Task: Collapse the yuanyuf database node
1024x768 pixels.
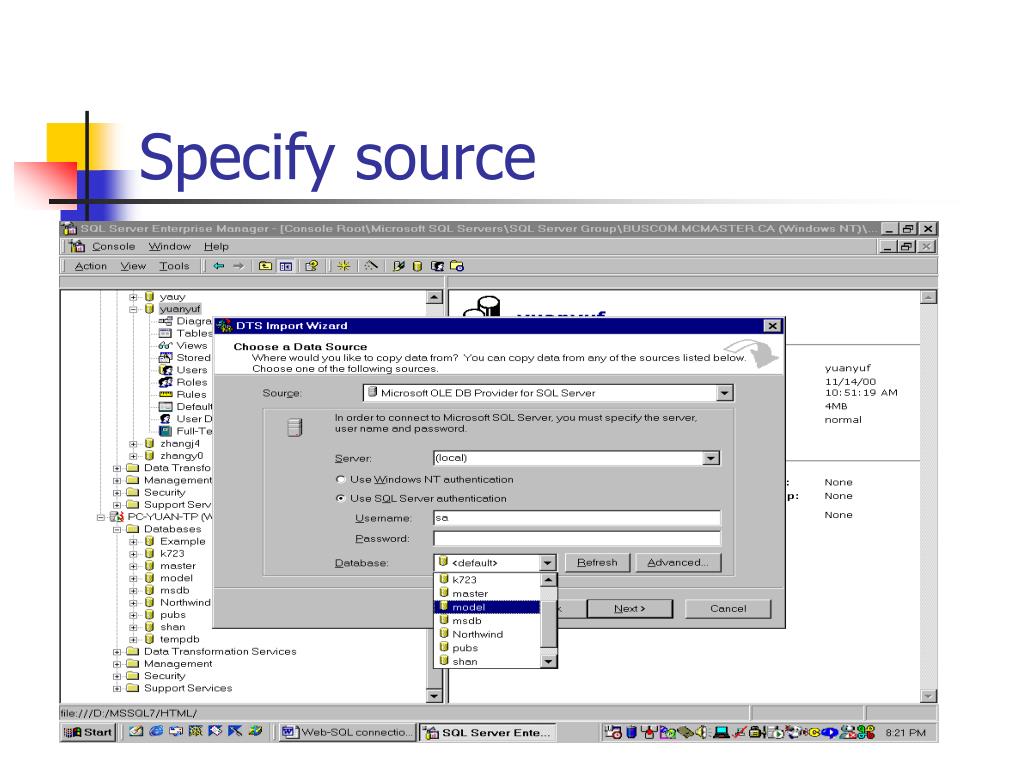Action: [x=133, y=309]
